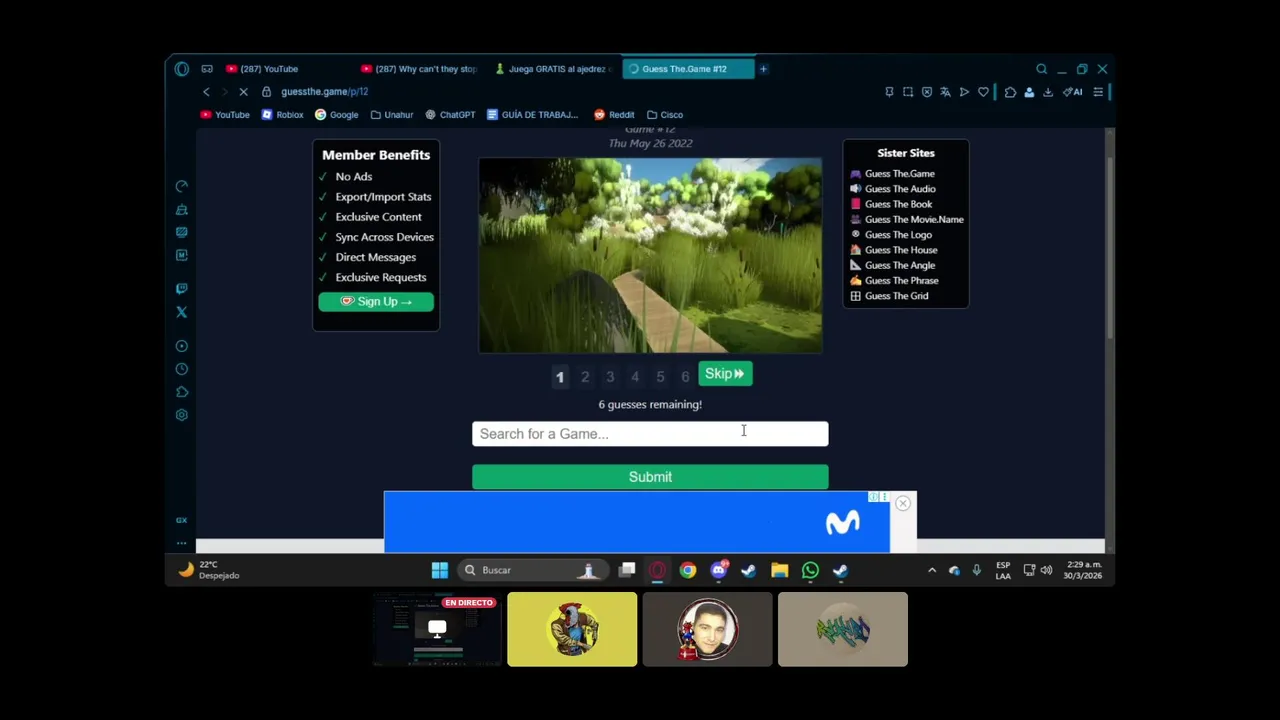Open the Aria AI button
The height and width of the screenshot is (720, 1280).
click(1073, 92)
